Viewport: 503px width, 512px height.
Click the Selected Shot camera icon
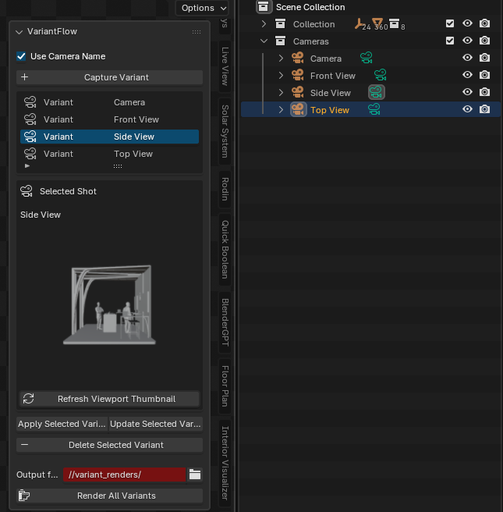[26, 191]
